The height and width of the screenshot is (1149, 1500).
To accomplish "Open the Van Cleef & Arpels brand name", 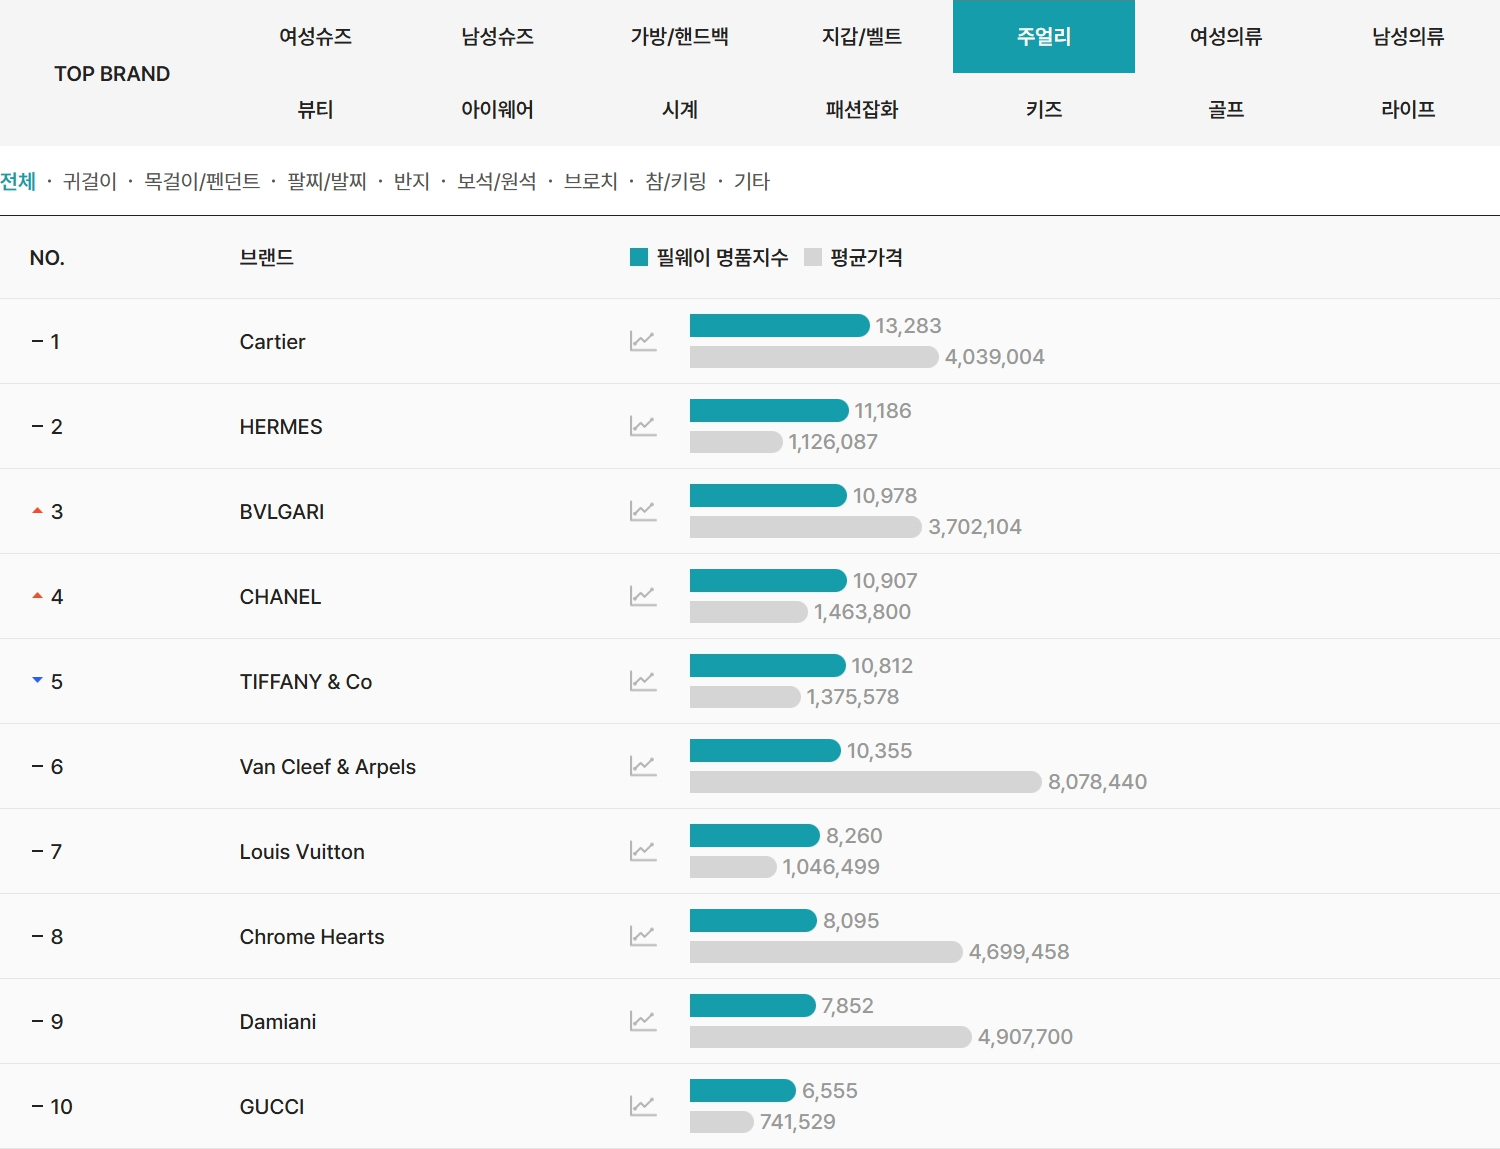I will [328, 767].
